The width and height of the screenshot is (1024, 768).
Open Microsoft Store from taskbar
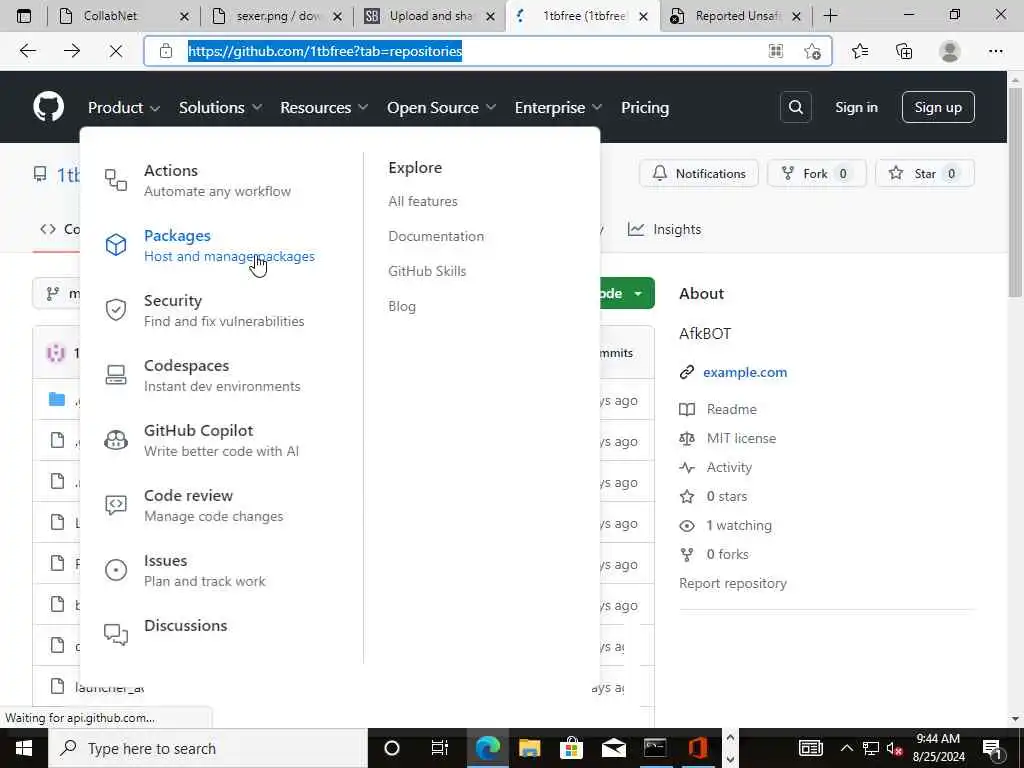(571, 748)
